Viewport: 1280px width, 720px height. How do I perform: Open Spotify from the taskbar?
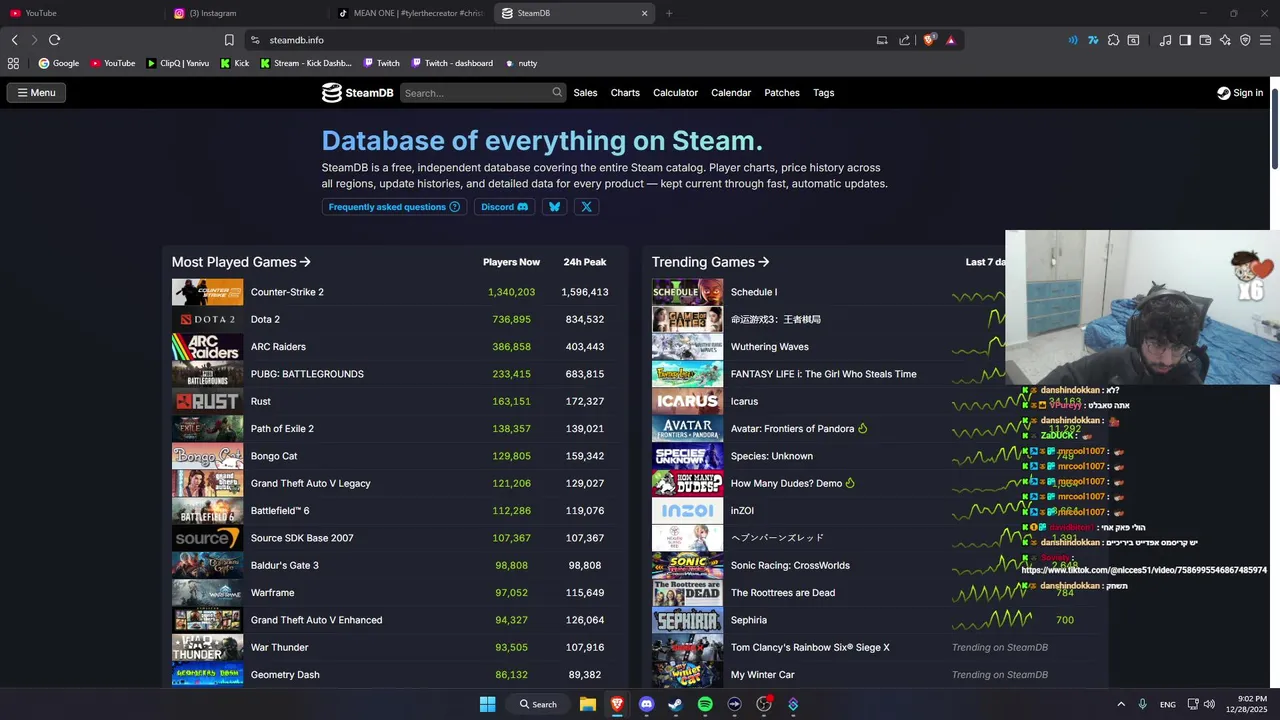pyautogui.click(x=705, y=704)
